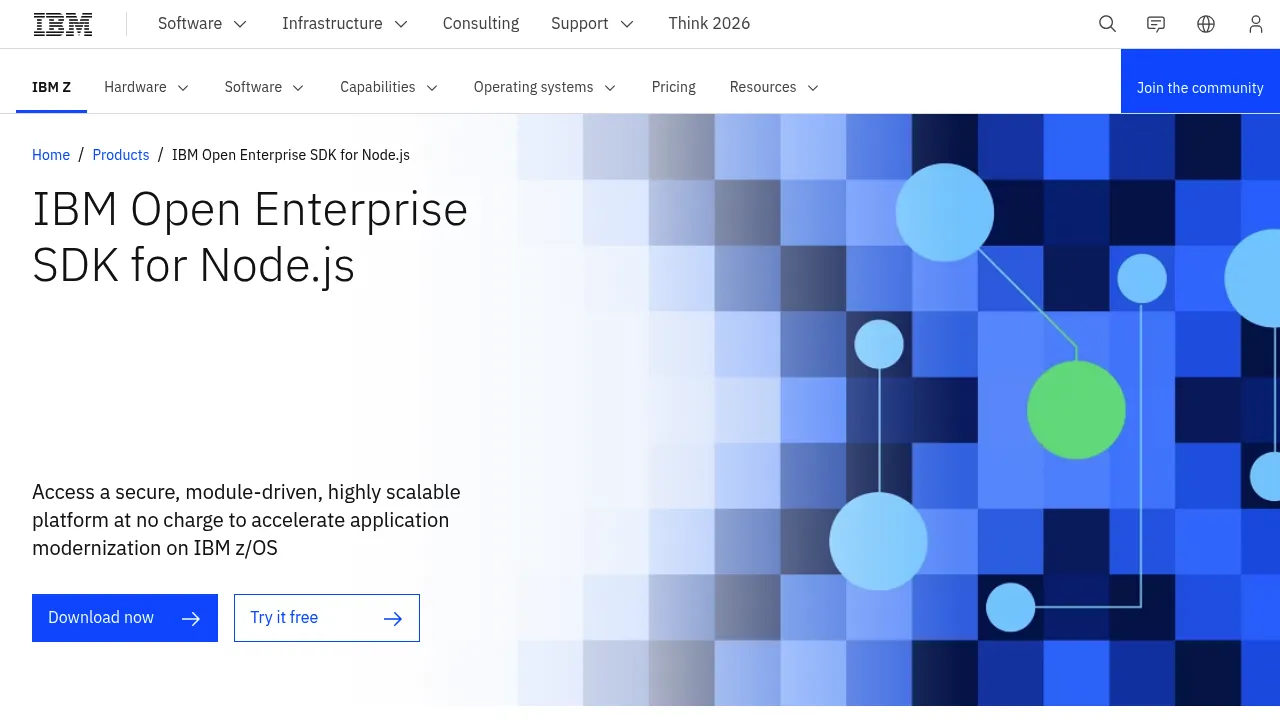The image size is (1280, 720).
Task: Expand the Resources dropdown
Action: [x=775, y=87]
